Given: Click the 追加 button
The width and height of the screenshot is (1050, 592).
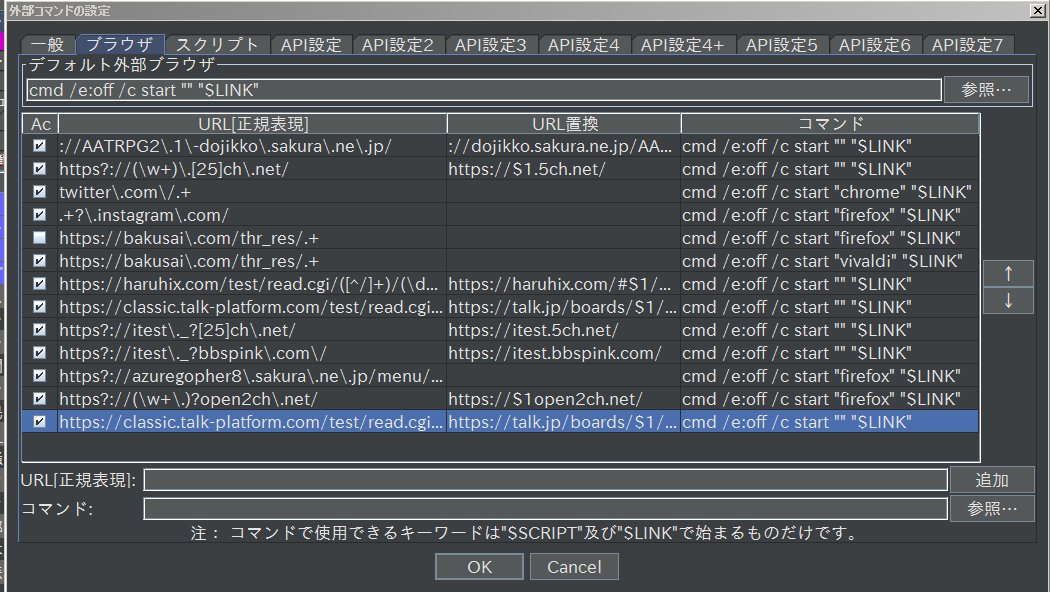Looking at the screenshot, I should tap(992, 480).
